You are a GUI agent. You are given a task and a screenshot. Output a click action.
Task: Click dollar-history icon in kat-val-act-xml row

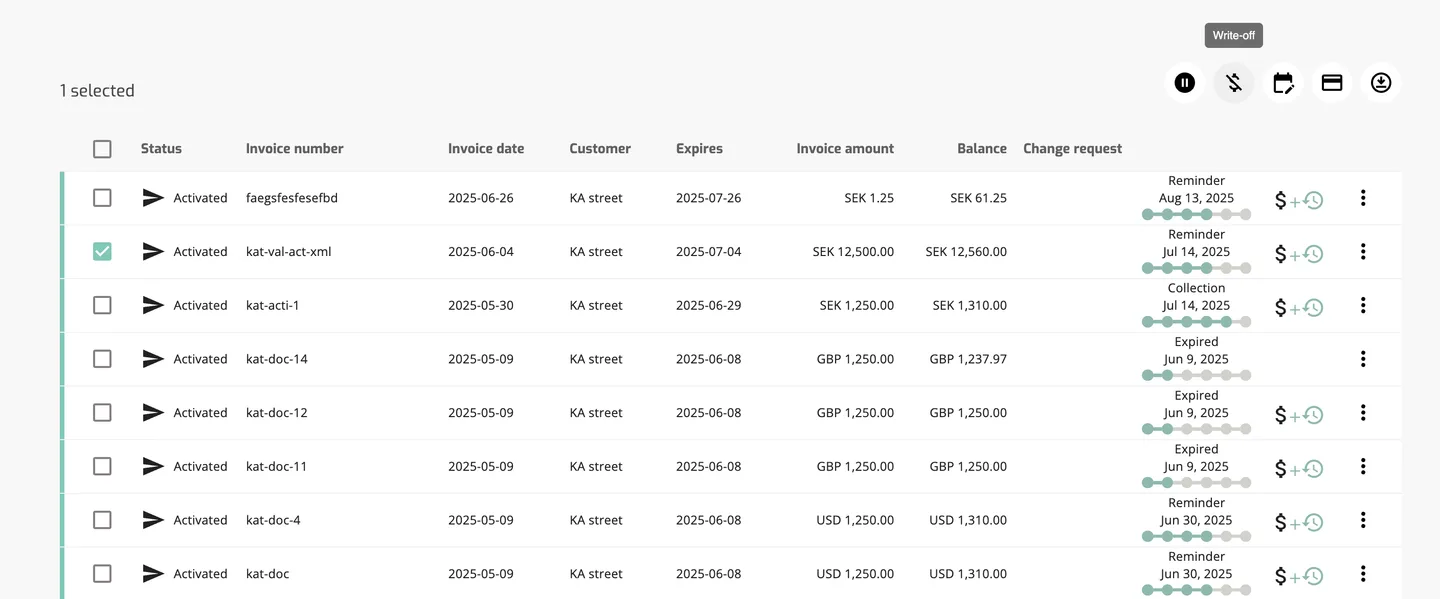click(1299, 254)
